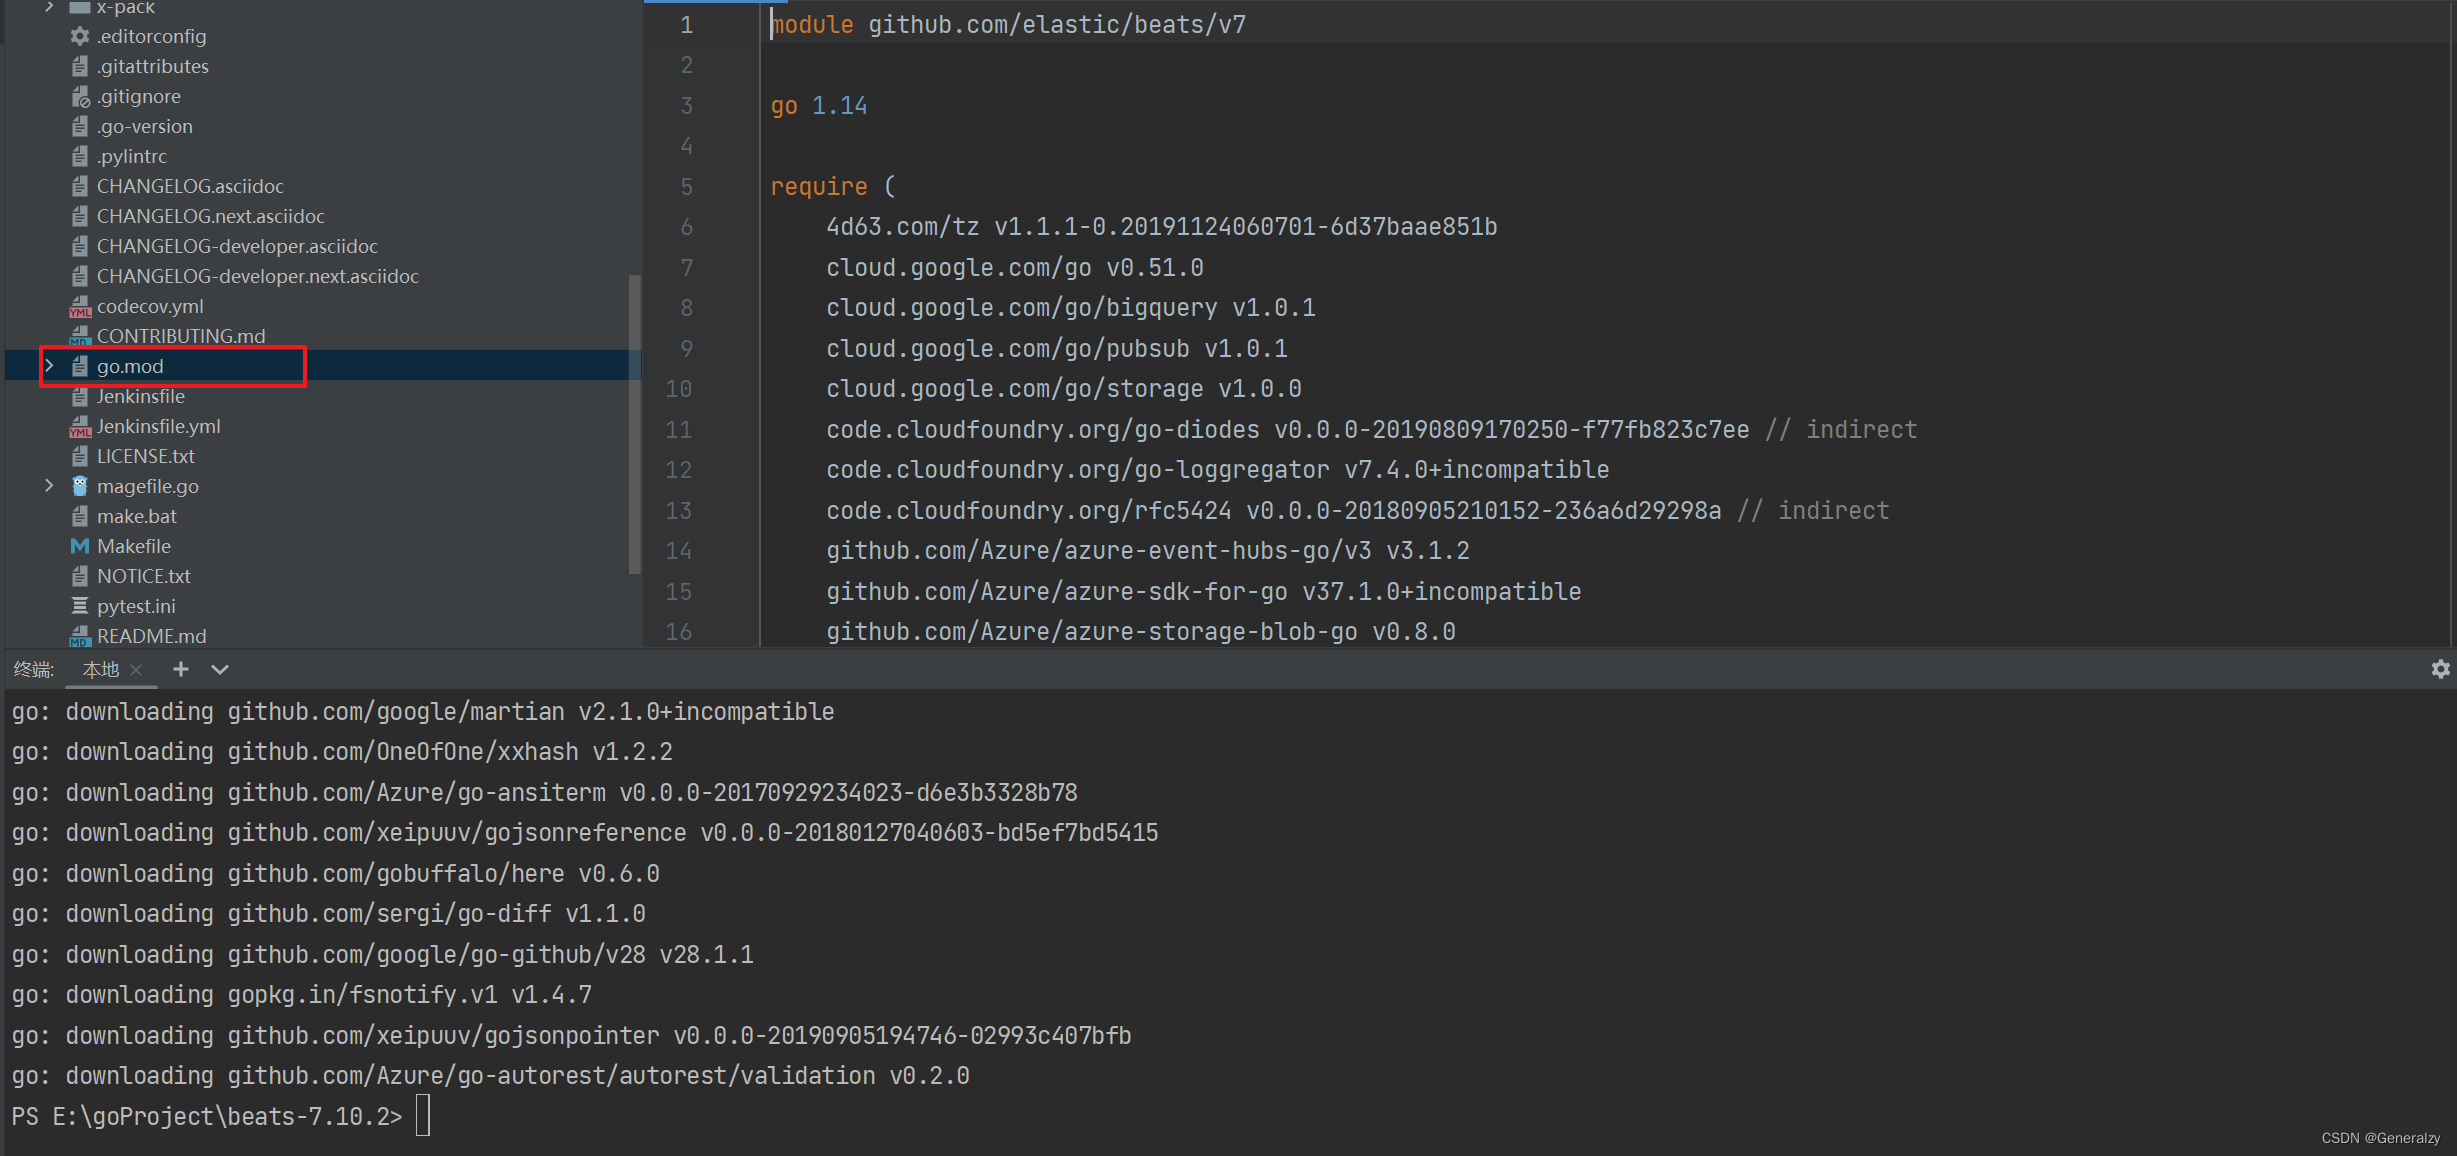
Task: Select .gitattributes in project tree
Action: 153,66
